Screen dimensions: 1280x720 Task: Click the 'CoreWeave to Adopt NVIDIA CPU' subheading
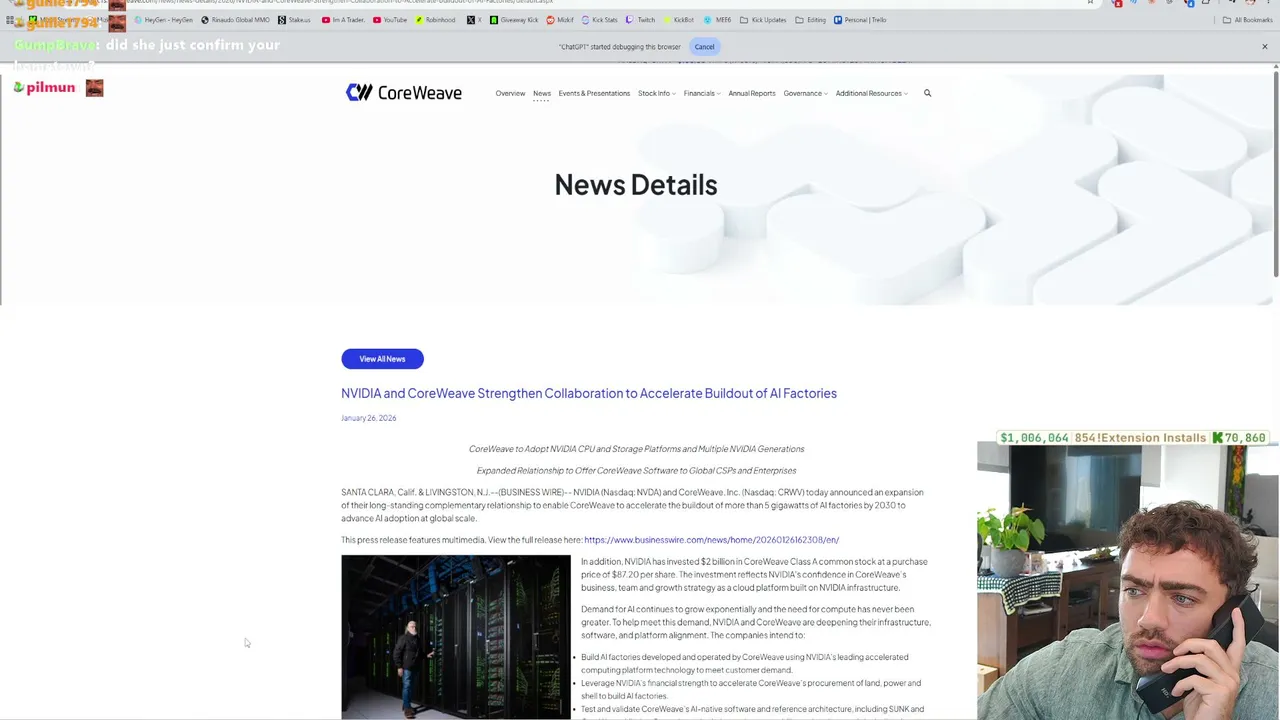(636, 449)
